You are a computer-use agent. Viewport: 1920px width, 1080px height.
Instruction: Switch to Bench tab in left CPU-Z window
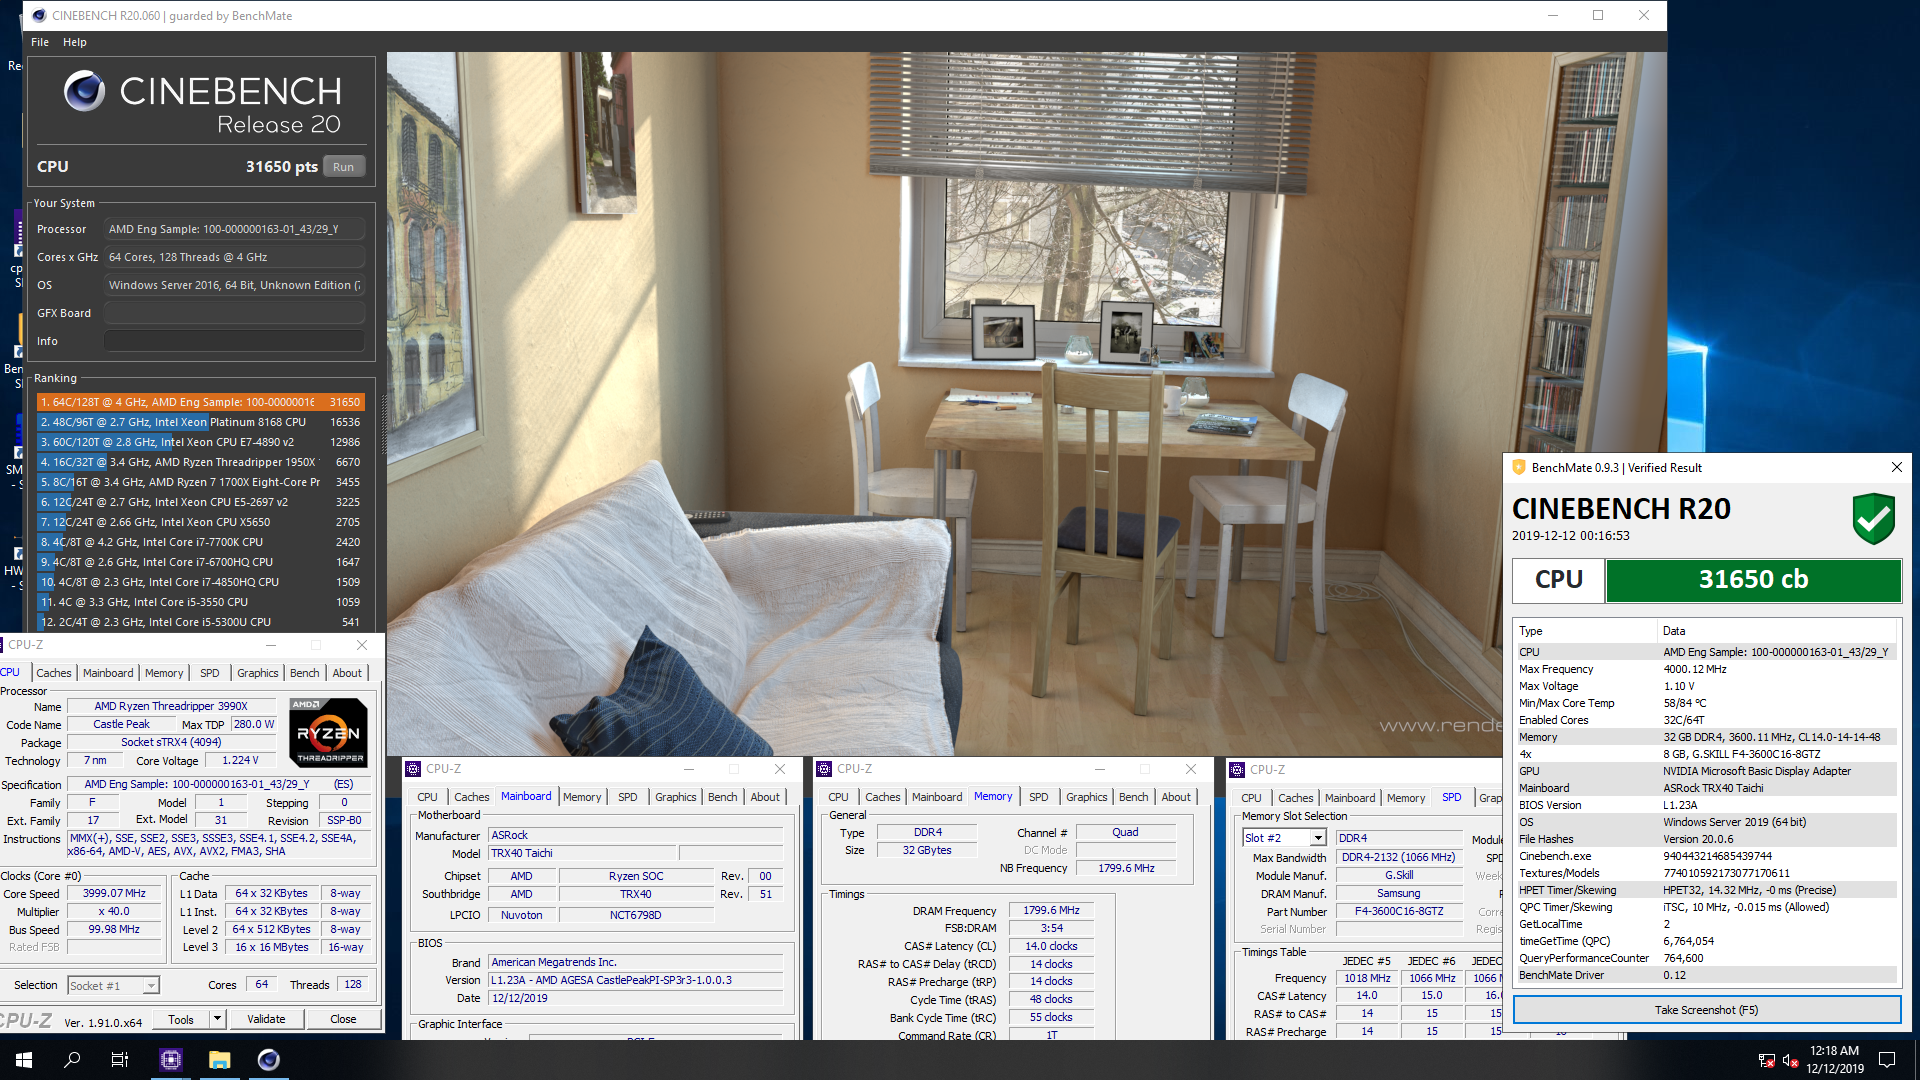[305, 673]
